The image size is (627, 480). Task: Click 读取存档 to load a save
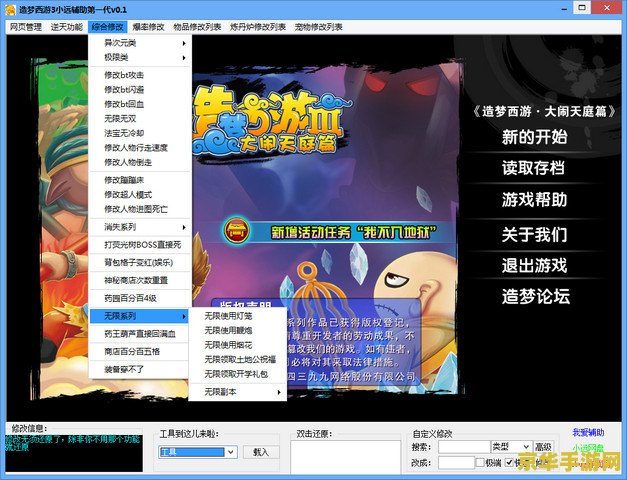point(533,168)
